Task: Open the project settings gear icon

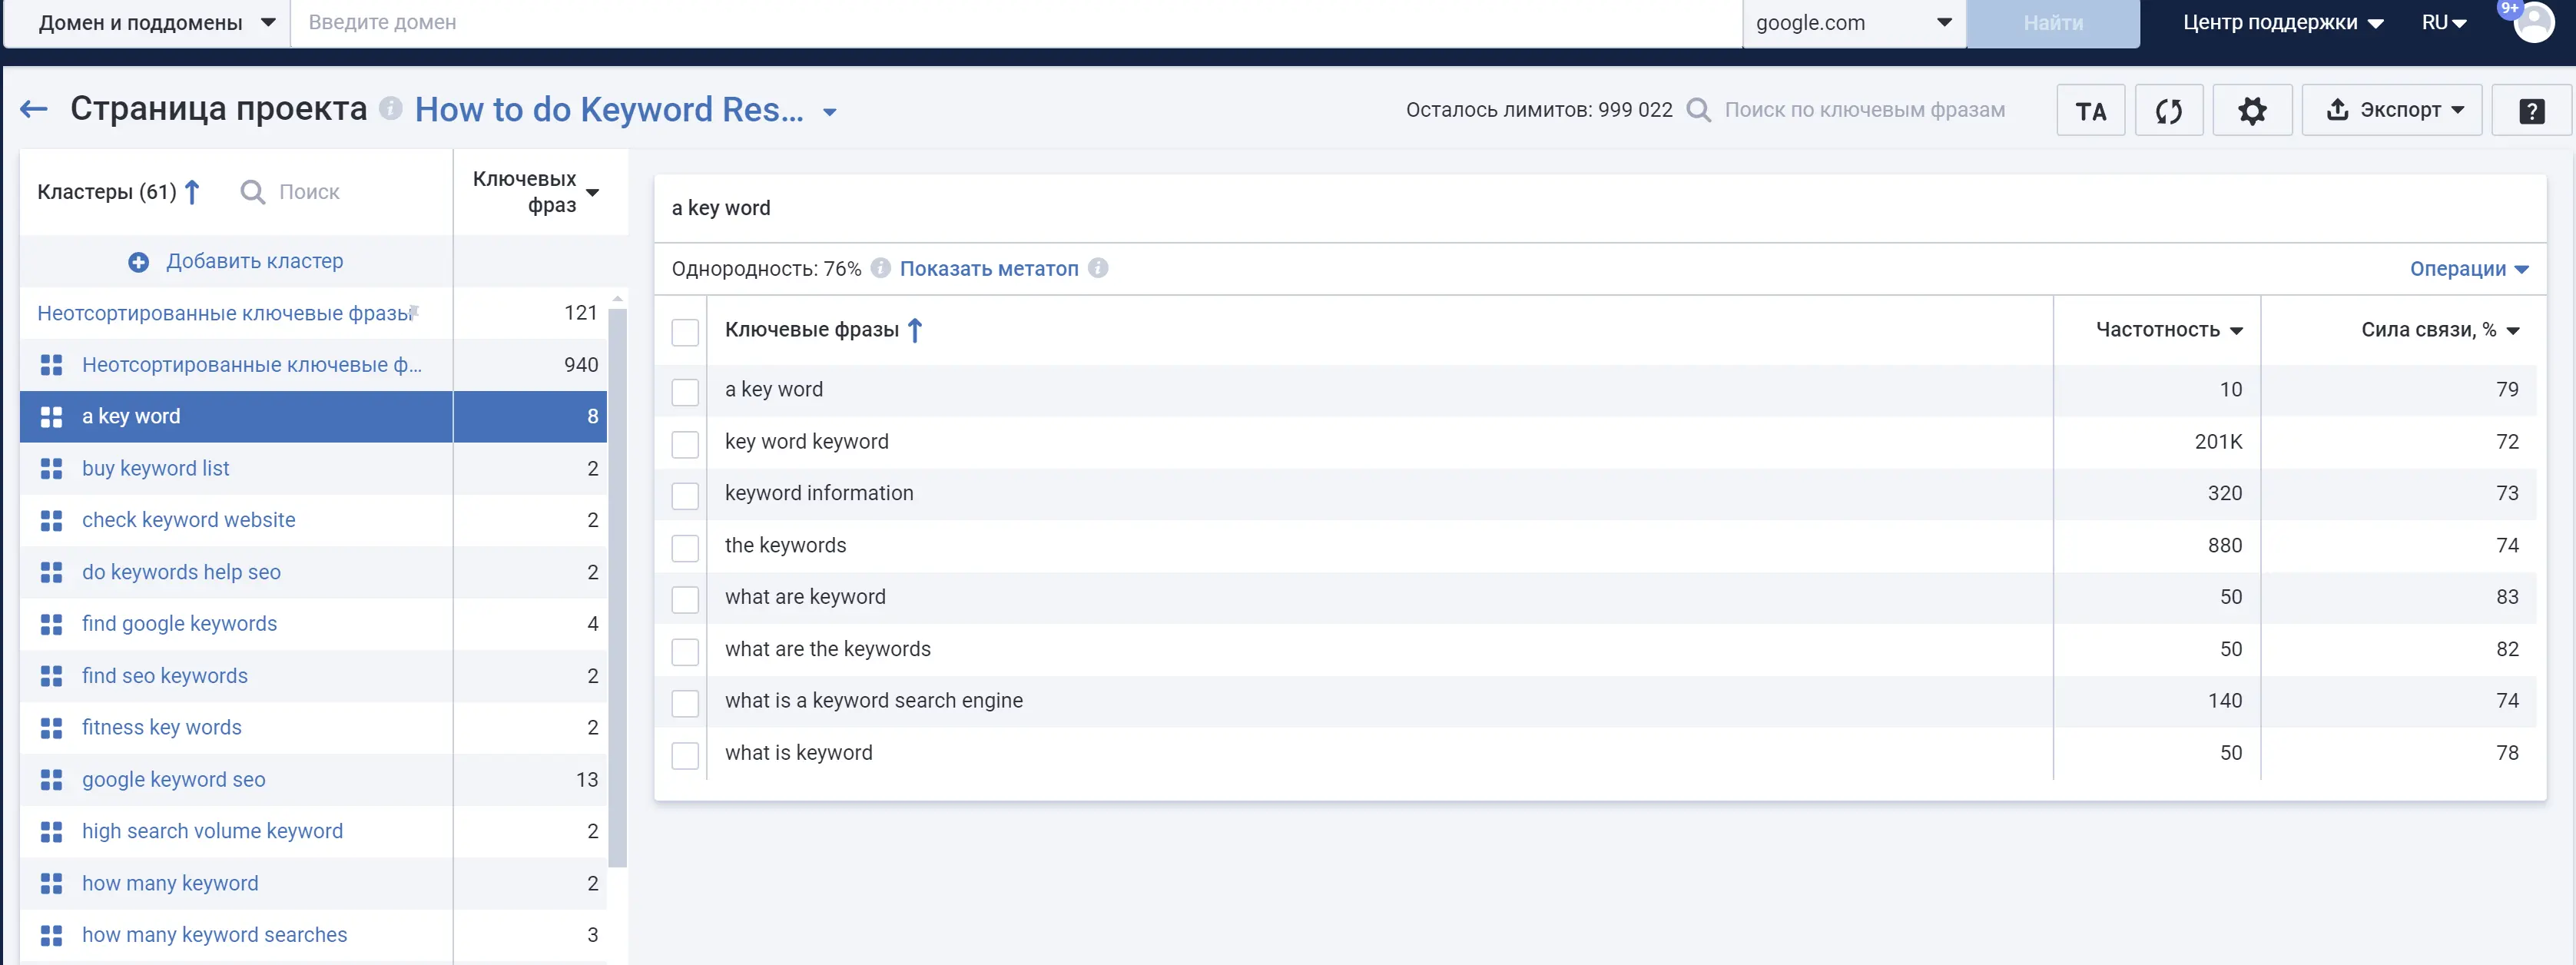Action: [2253, 110]
